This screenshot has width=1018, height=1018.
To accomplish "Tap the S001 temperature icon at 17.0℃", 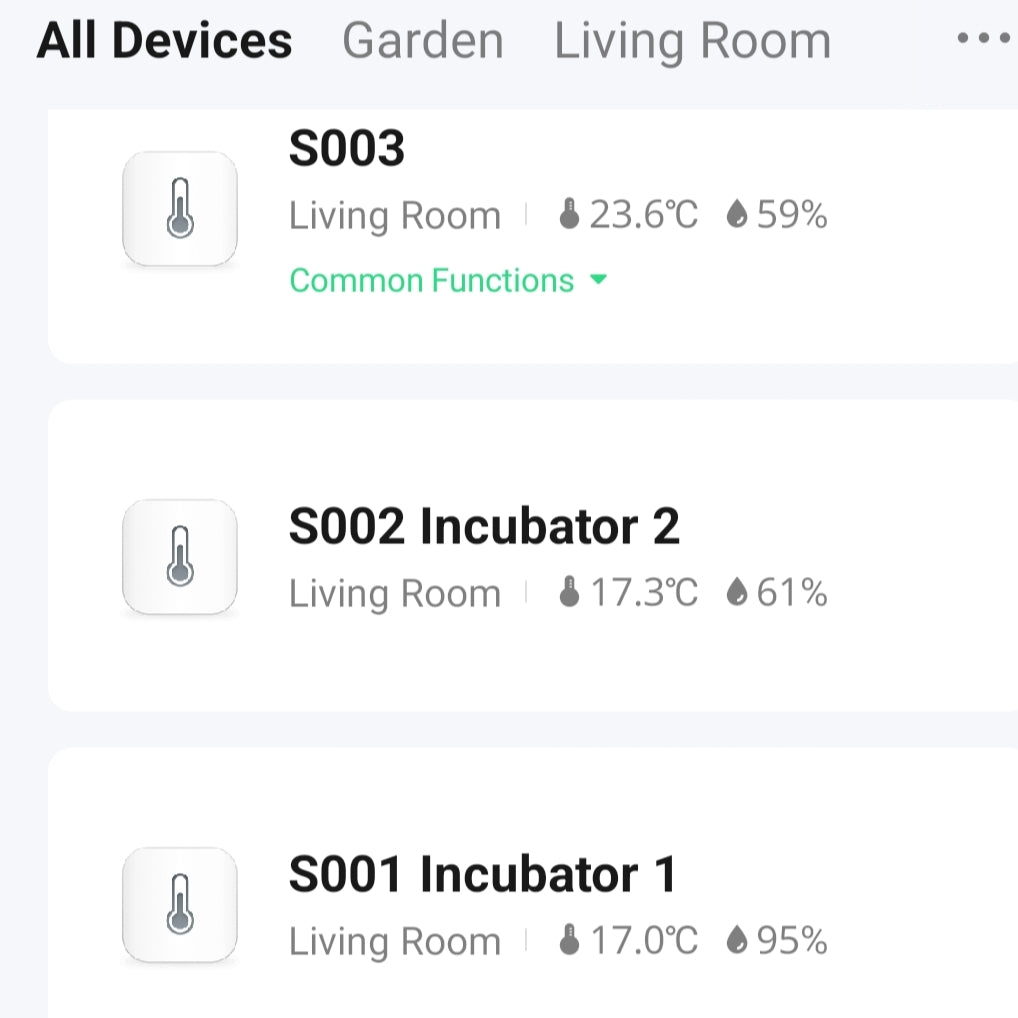I will coord(569,941).
